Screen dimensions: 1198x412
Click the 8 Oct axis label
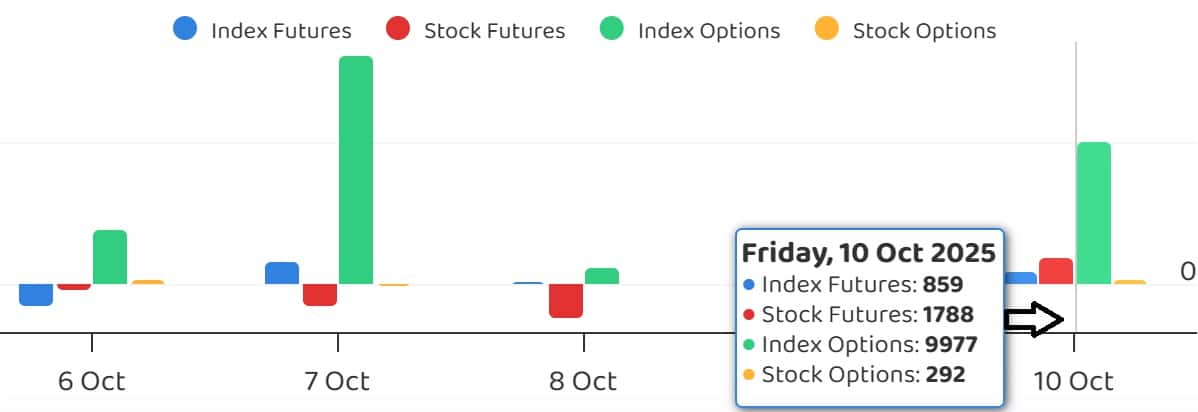(x=584, y=381)
